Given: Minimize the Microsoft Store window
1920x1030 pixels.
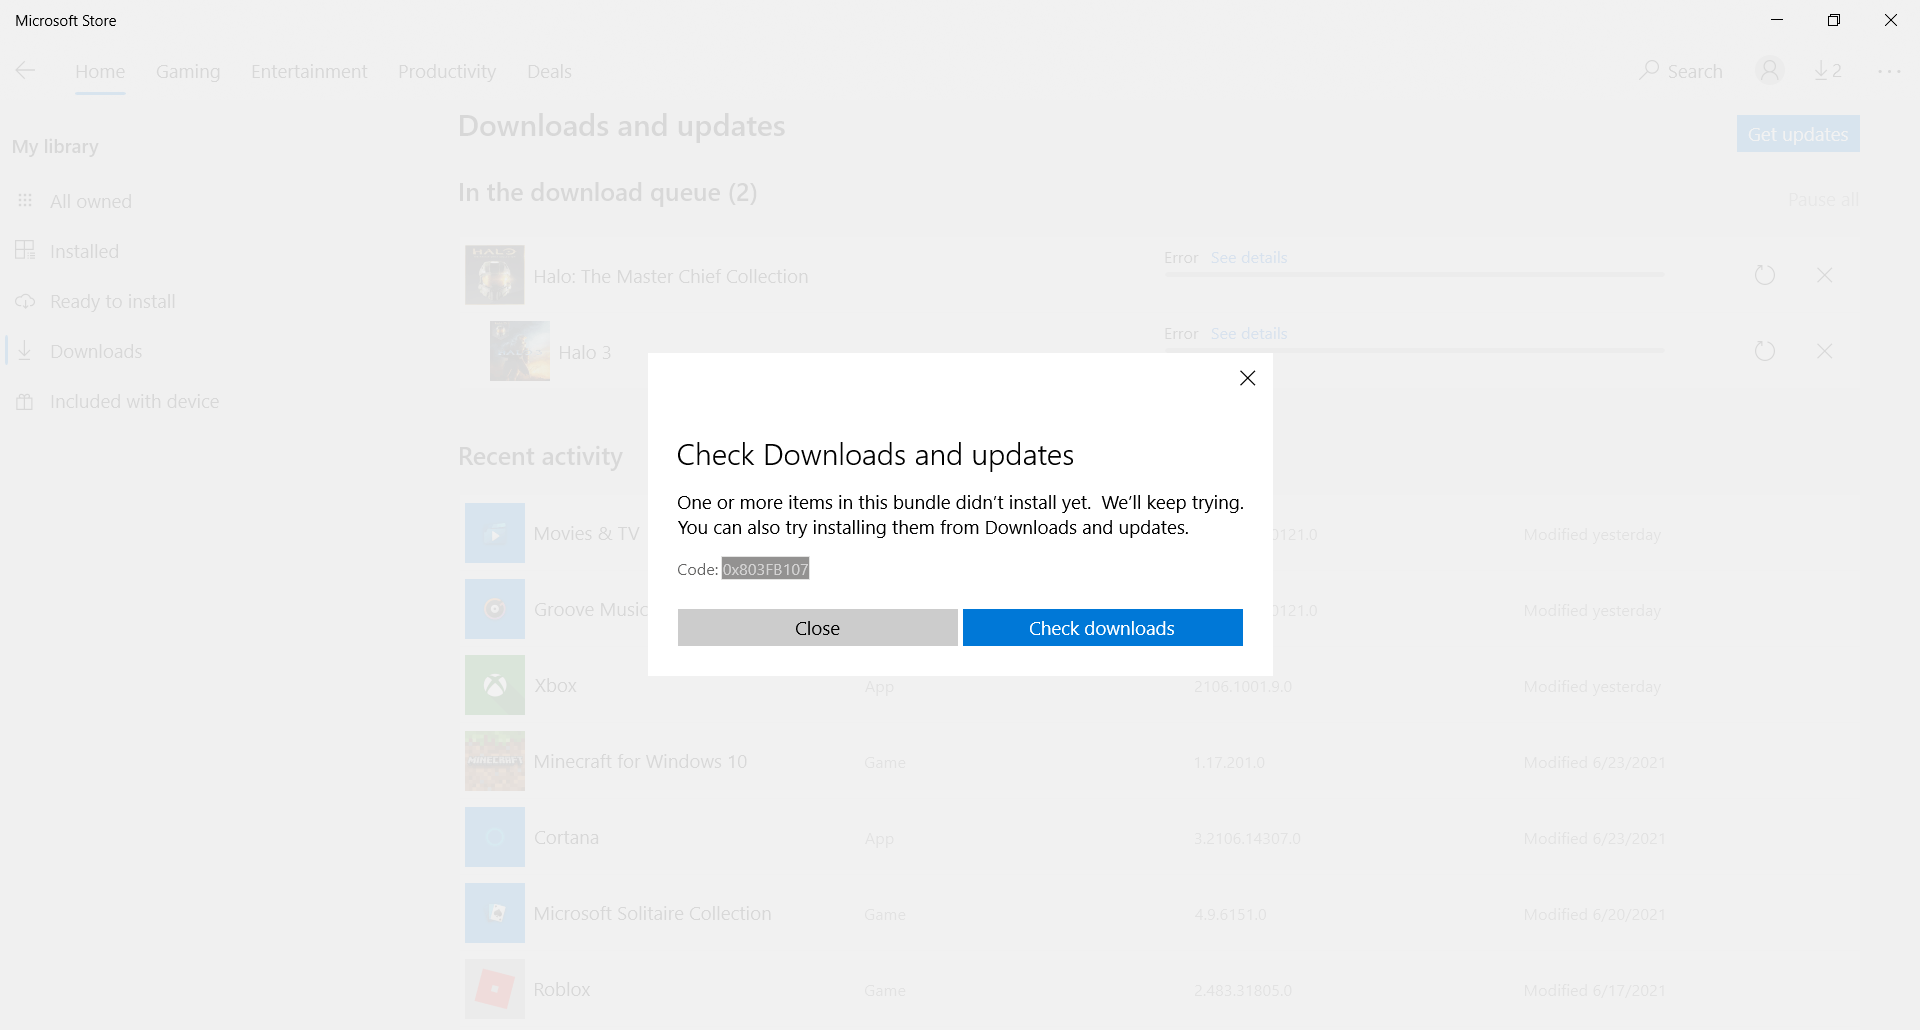Looking at the screenshot, I should coord(1776,20).
